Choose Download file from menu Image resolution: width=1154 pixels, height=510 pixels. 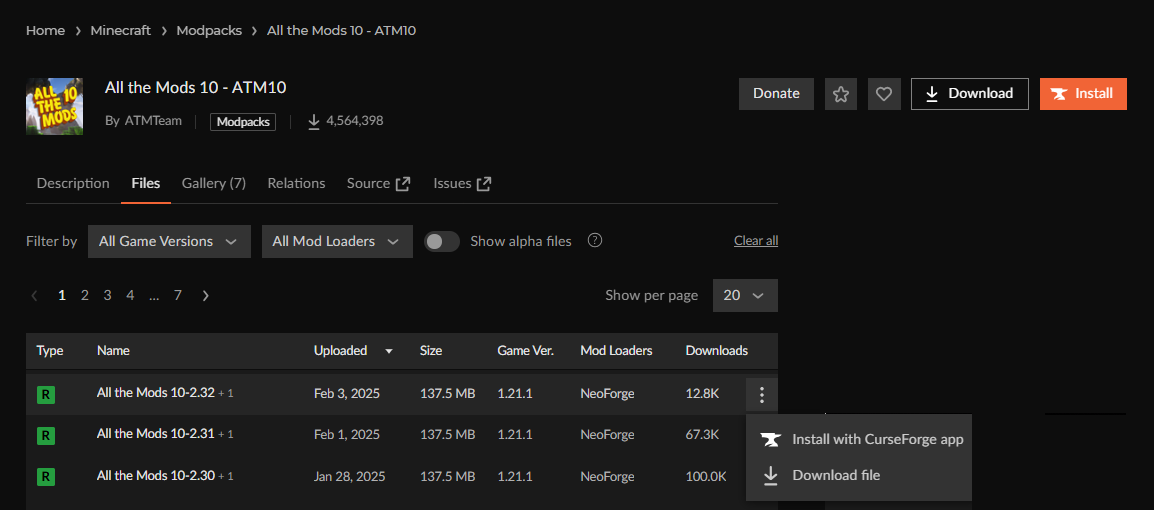pyautogui.click(x=859, y=475)
